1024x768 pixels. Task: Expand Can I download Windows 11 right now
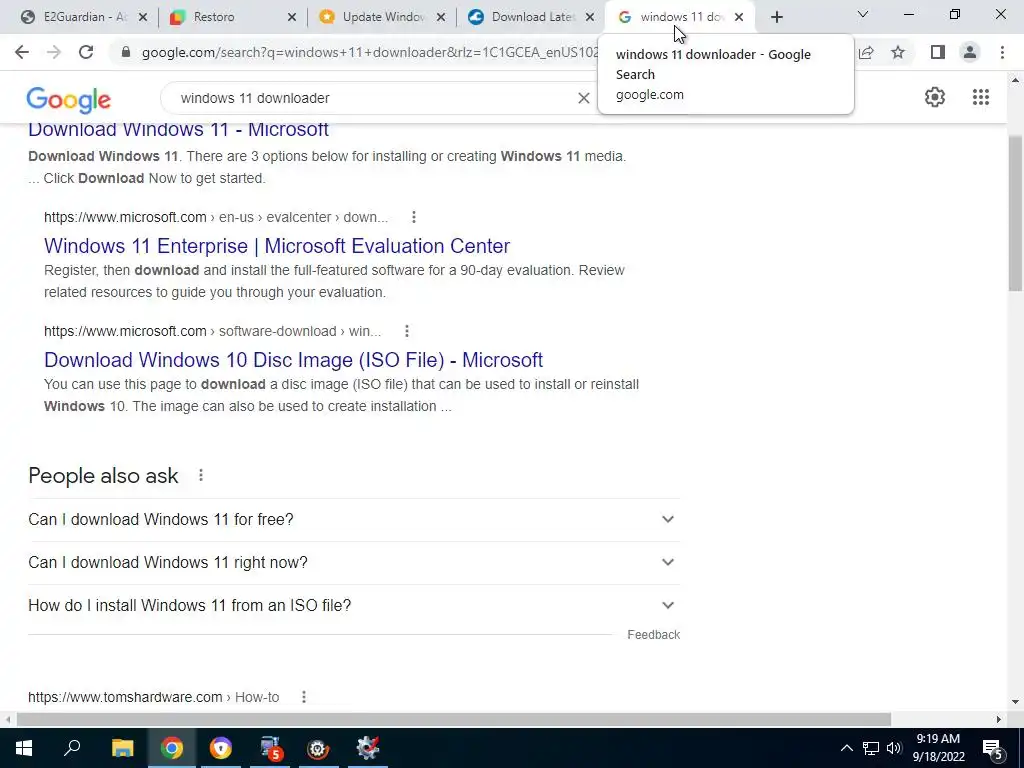tap(354, 562)
